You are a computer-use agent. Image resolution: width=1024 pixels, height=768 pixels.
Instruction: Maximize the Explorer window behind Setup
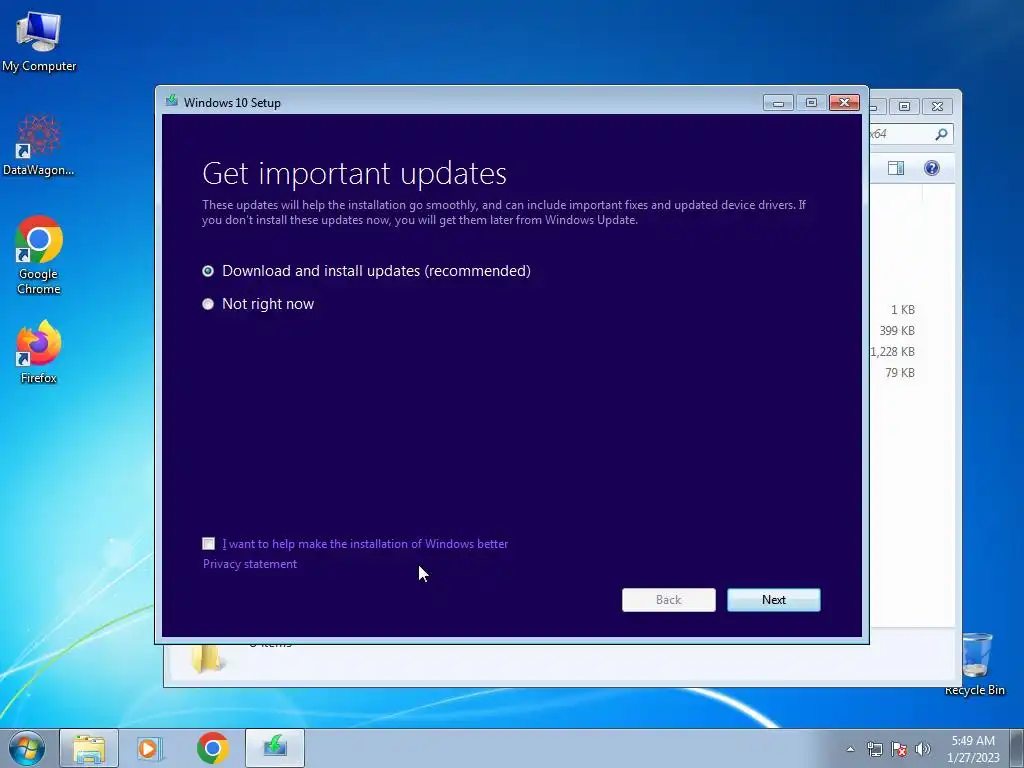pos(904,106)
